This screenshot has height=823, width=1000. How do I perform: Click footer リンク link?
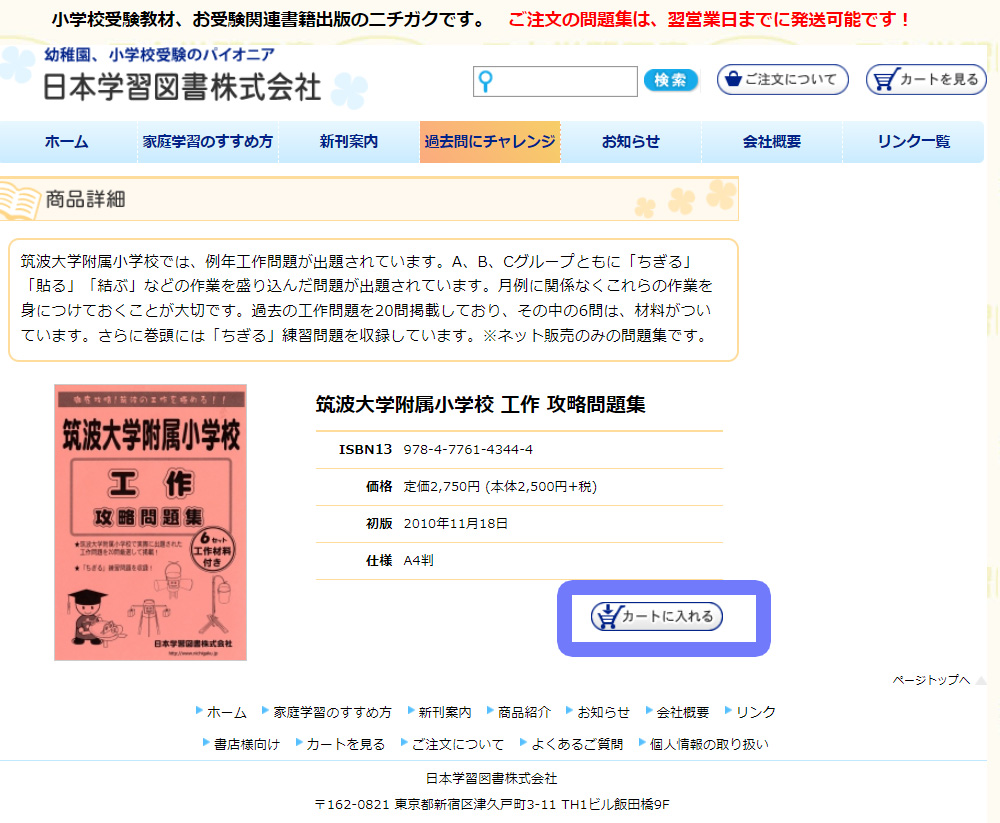[x=756, y=713]
